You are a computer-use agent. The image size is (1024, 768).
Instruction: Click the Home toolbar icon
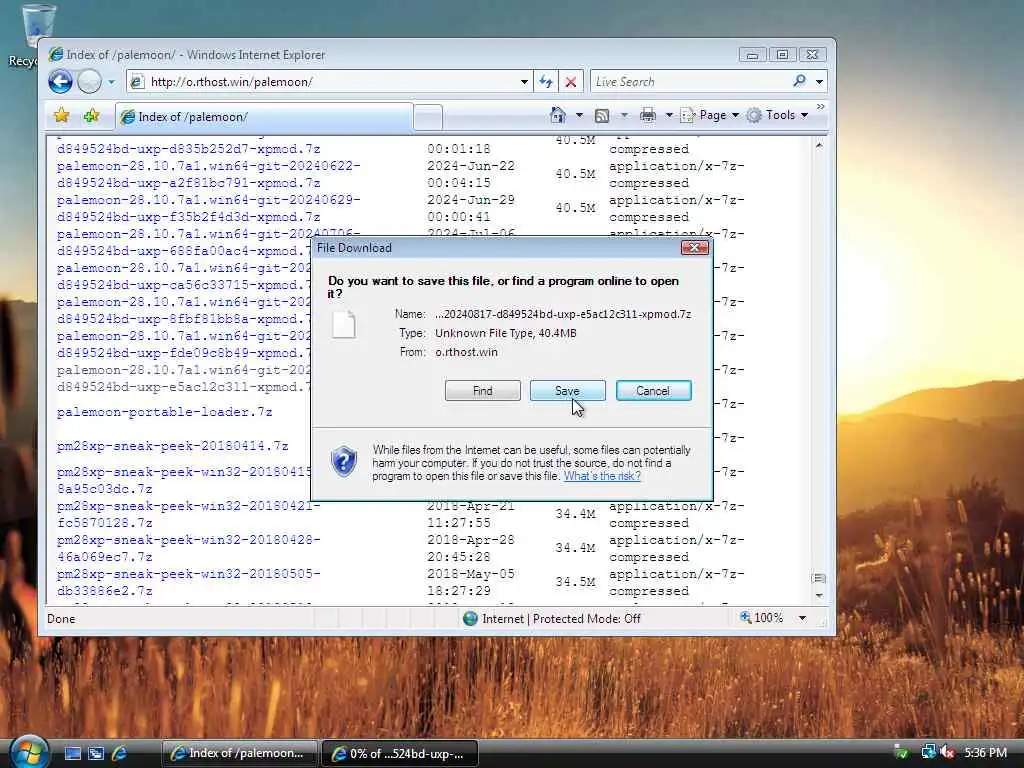coord(558,115)
